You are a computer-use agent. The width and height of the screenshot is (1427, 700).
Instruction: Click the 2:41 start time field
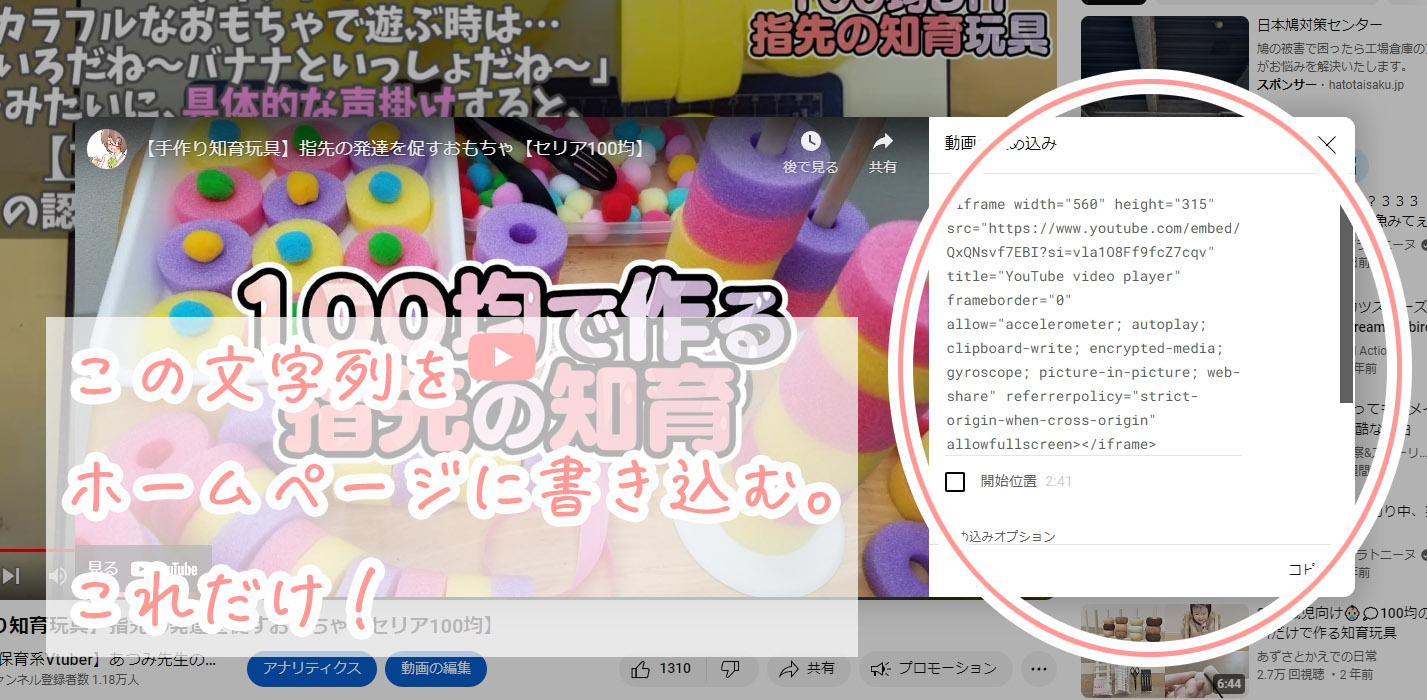1059,481
